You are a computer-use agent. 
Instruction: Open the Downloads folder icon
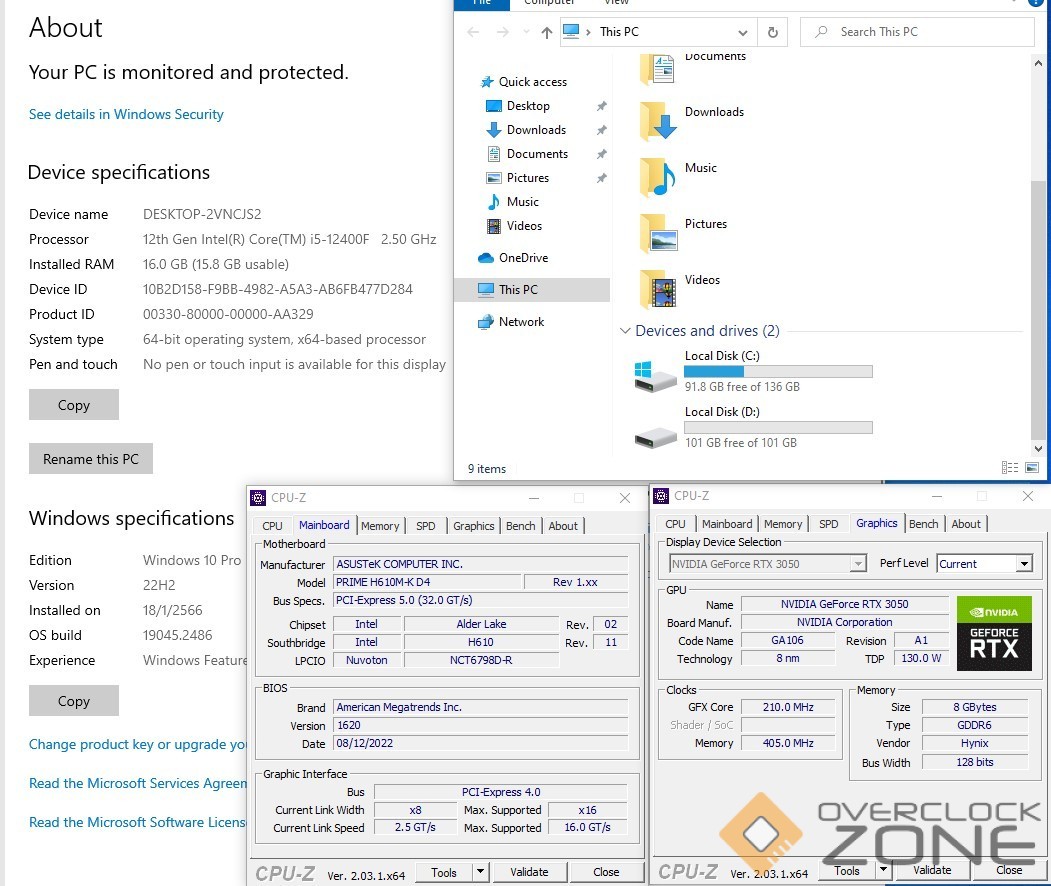point(659,120)
